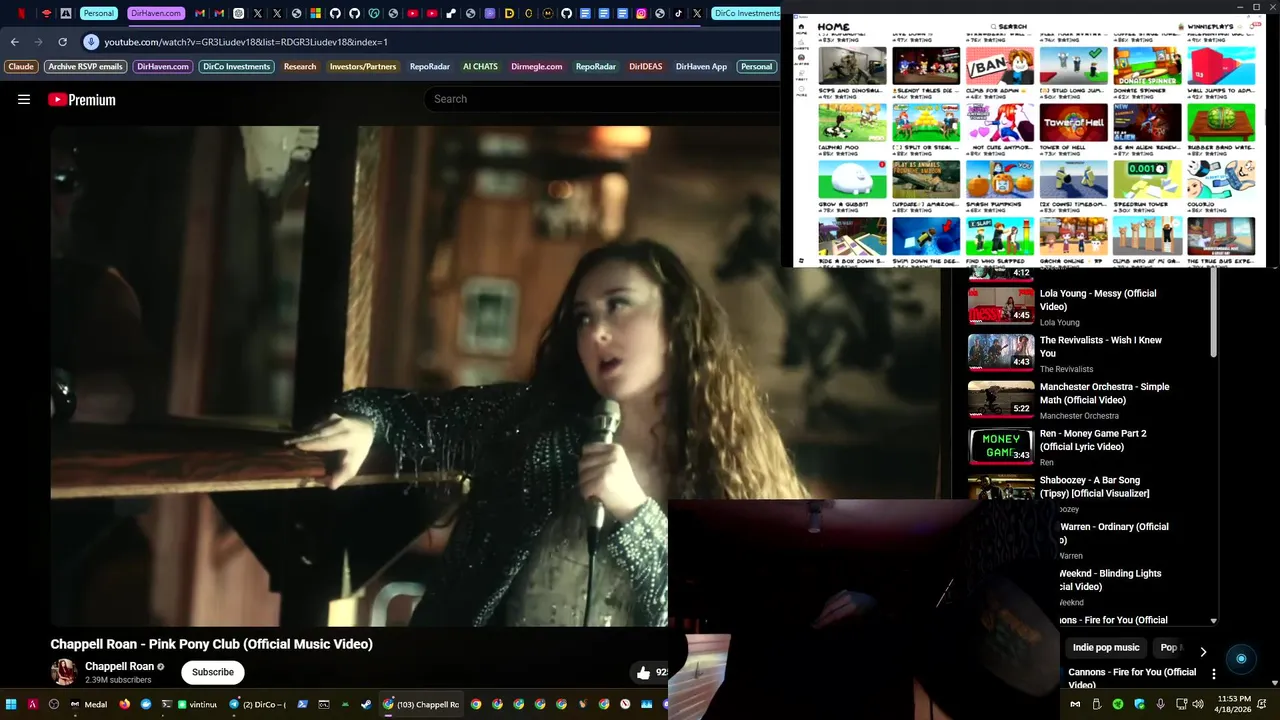Switch to the Netflix browser tab
This screenshot has height=720, width=1280.
pos(22,14)
